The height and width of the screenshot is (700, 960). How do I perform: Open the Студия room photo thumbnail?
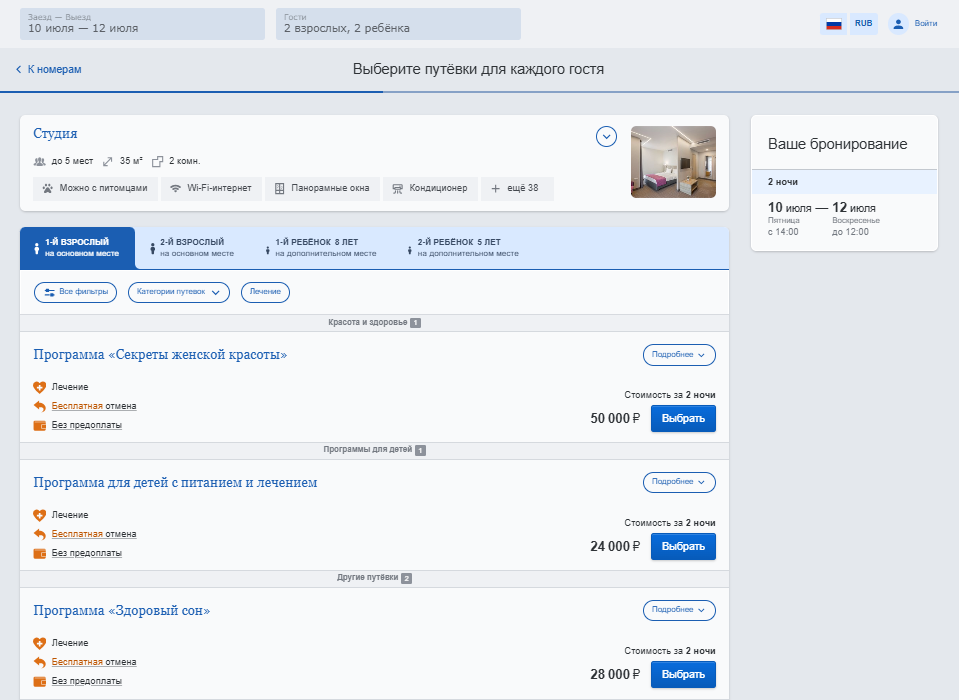pos(673,162)
